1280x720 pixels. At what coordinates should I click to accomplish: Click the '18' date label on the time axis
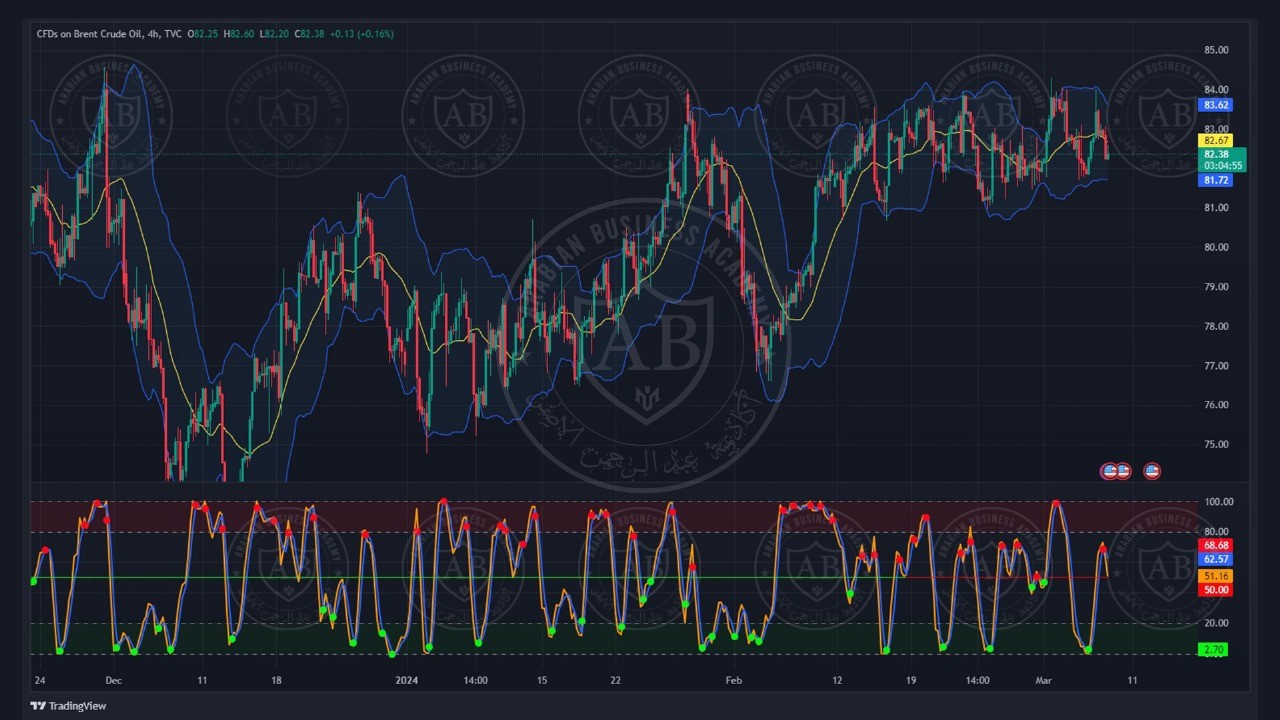pos(276,681)
